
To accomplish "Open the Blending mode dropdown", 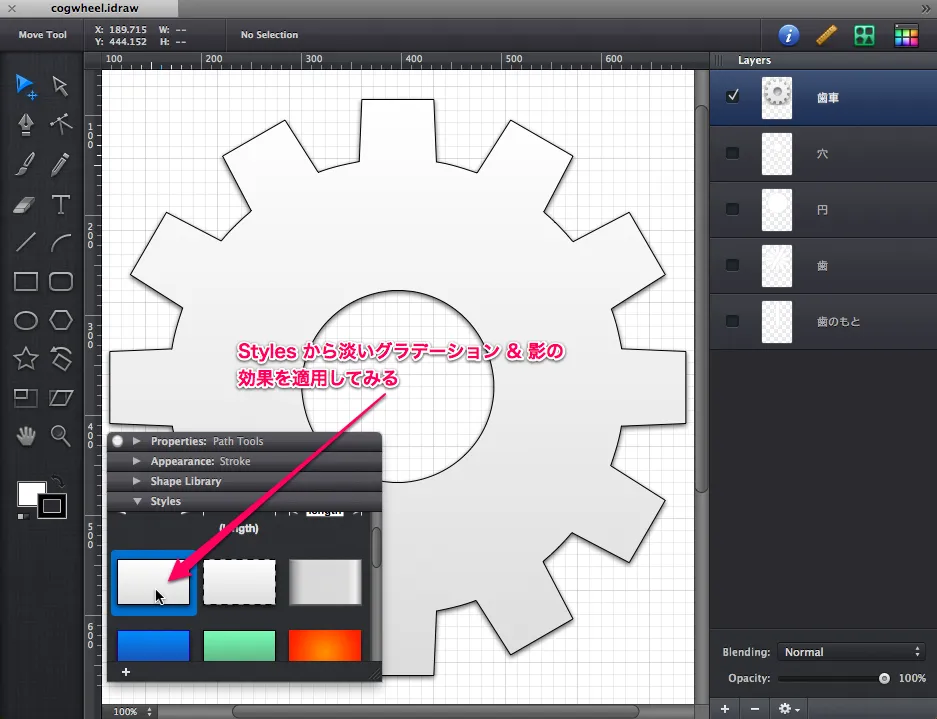I will [852, 652].
